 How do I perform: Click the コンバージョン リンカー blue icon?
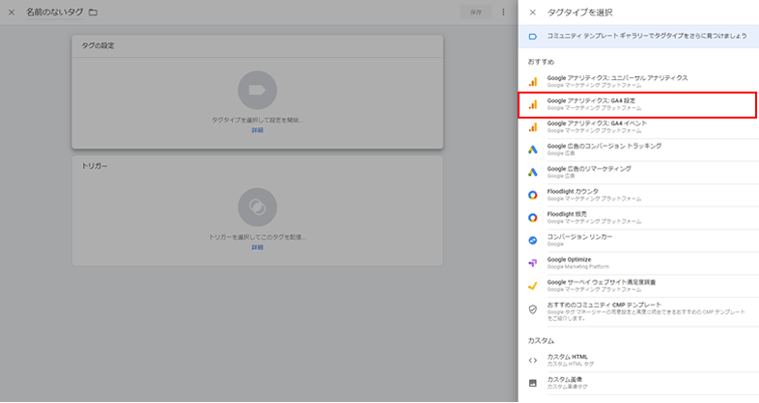tap(532, 240)
